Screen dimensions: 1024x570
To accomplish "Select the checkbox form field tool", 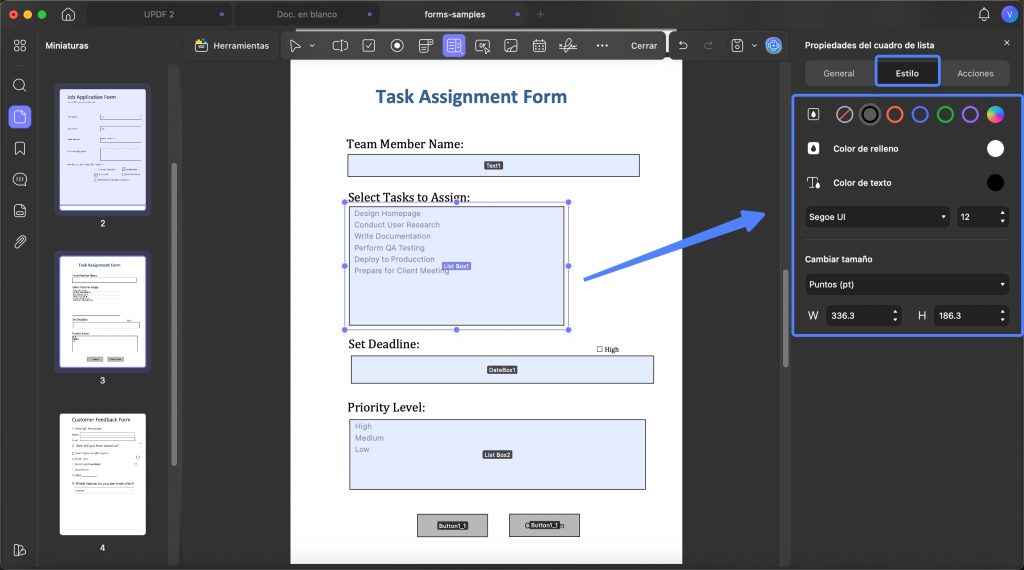I will point(369,46).
